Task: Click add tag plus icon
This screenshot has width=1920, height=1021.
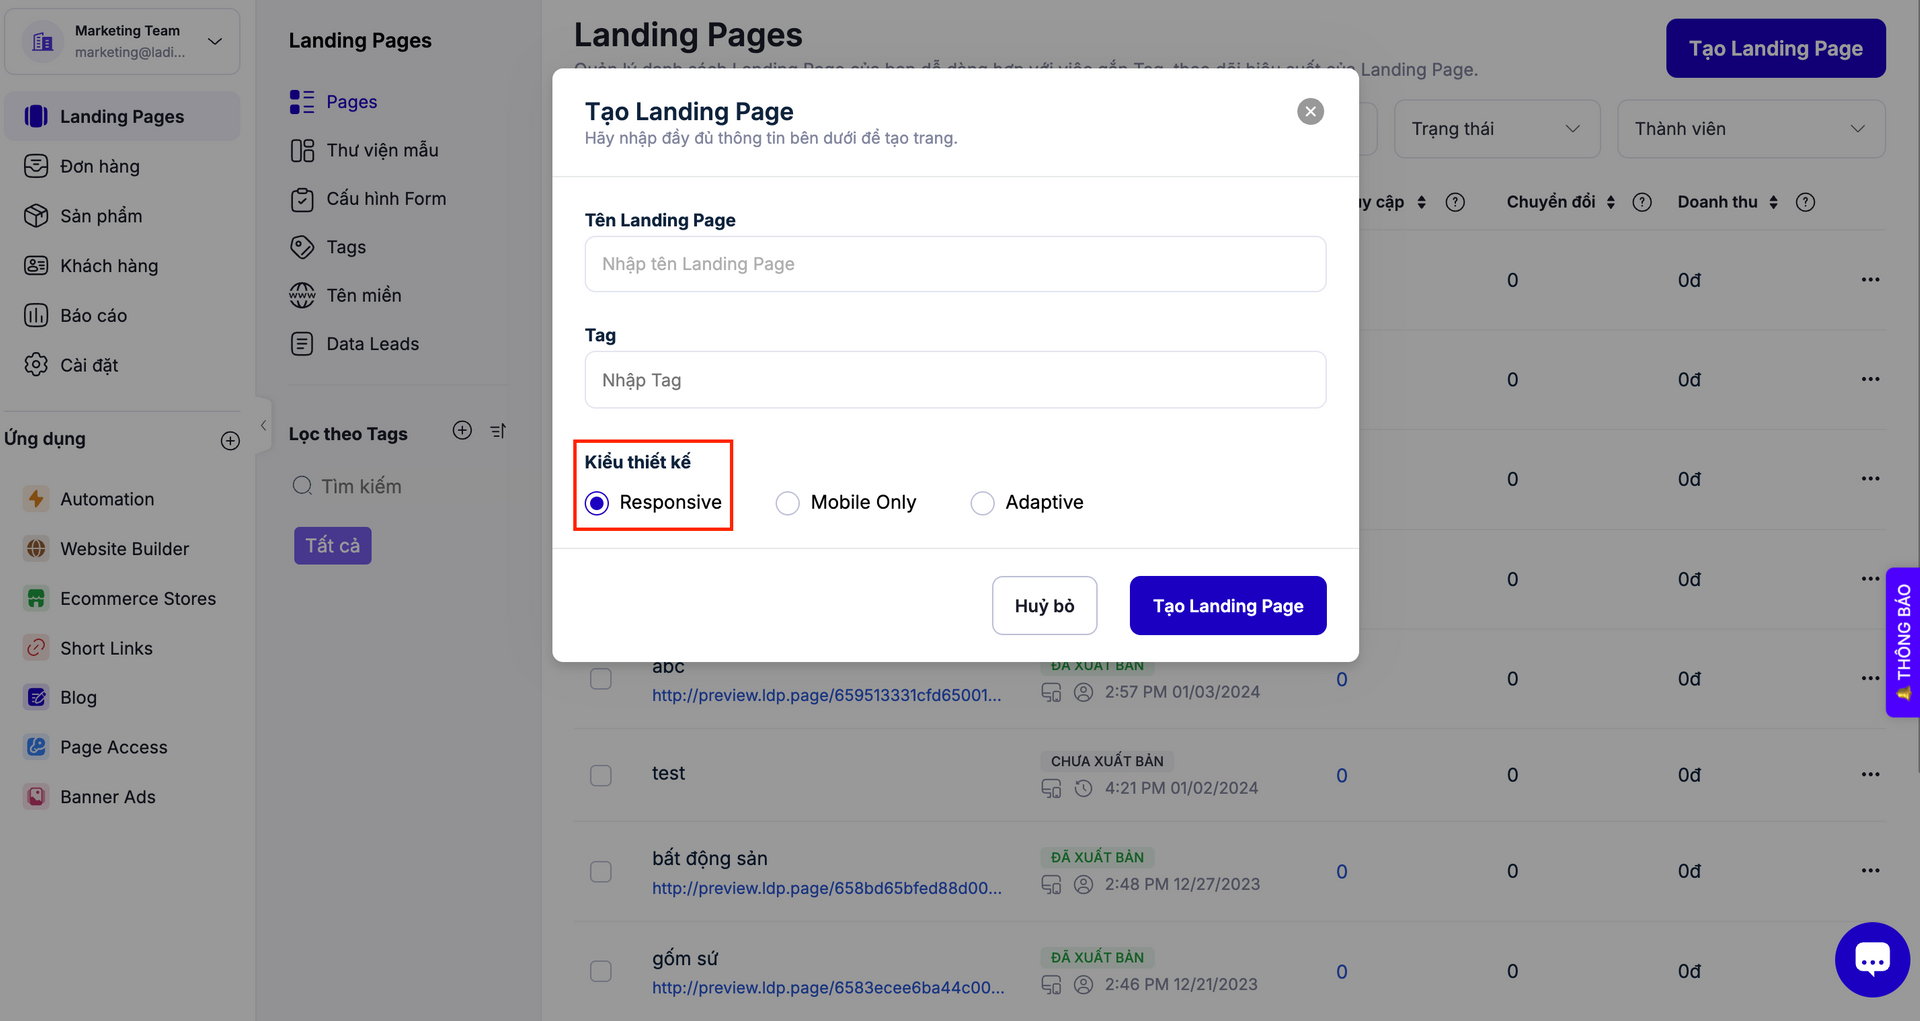Action: point(462,431)
